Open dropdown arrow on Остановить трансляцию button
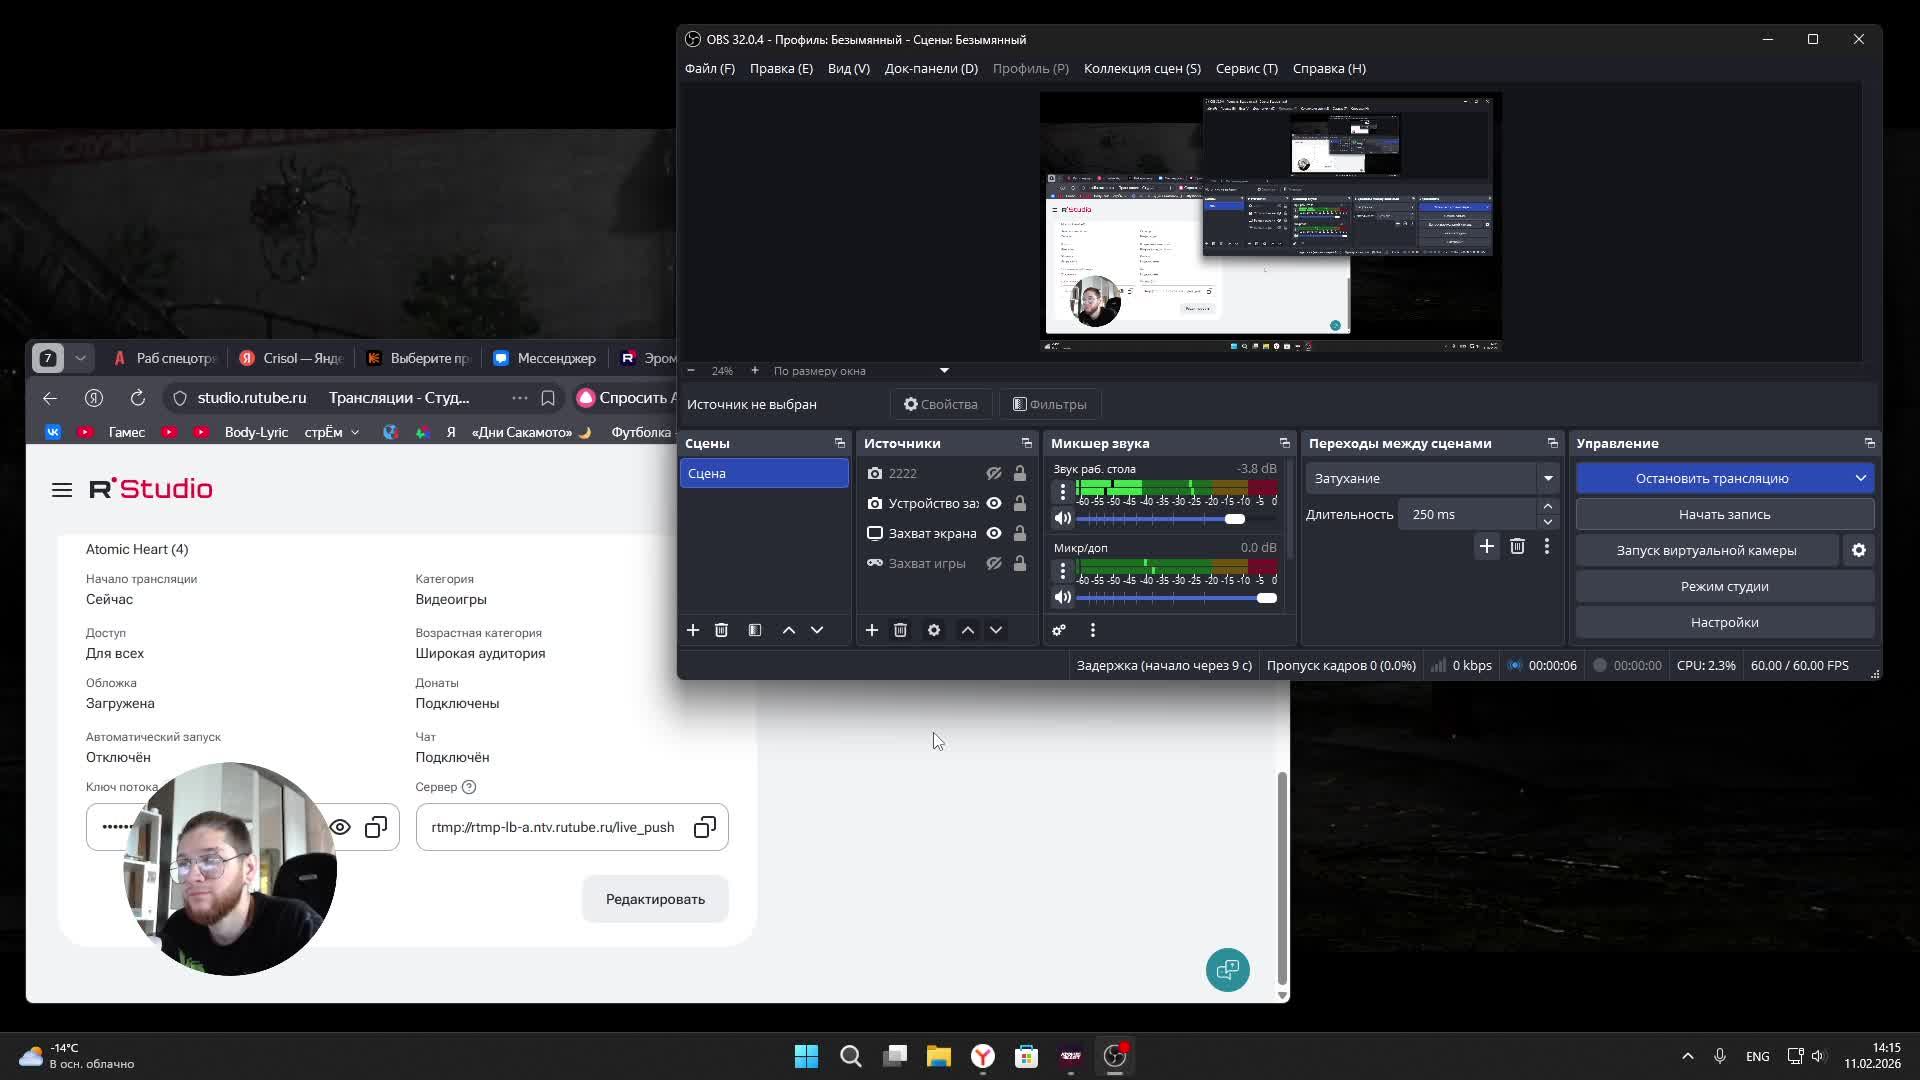 tap(1860, 478)
